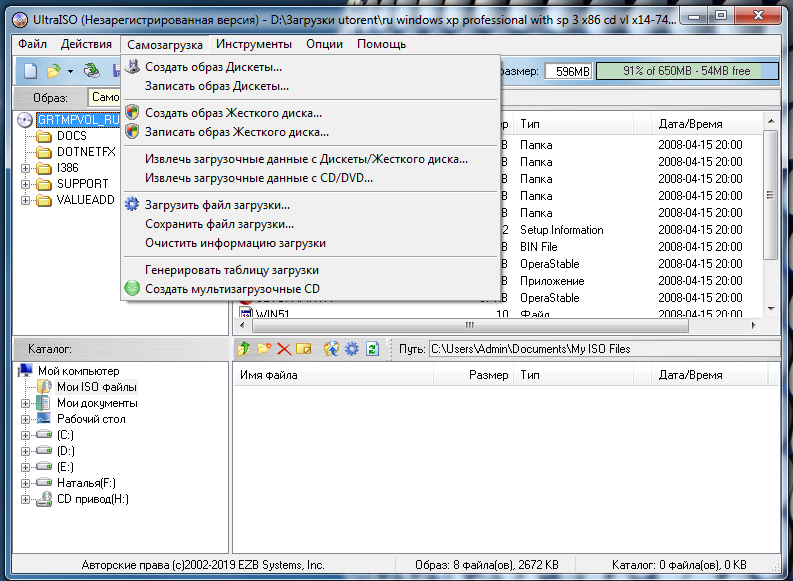The width and height of the screenshot is (793, 581).
Task: Click the Open CD/DVD drive toolbar icon
Action: tap(92, 71)
